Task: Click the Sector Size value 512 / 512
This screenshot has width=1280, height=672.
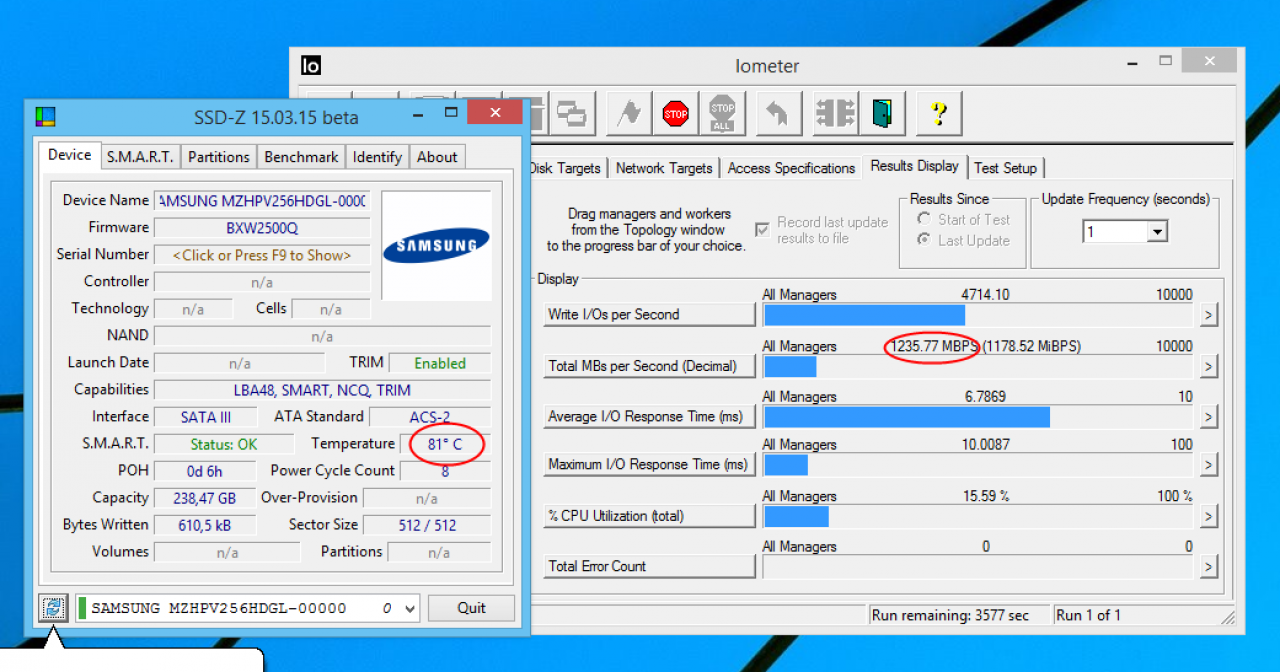Action: click(427, 525)
